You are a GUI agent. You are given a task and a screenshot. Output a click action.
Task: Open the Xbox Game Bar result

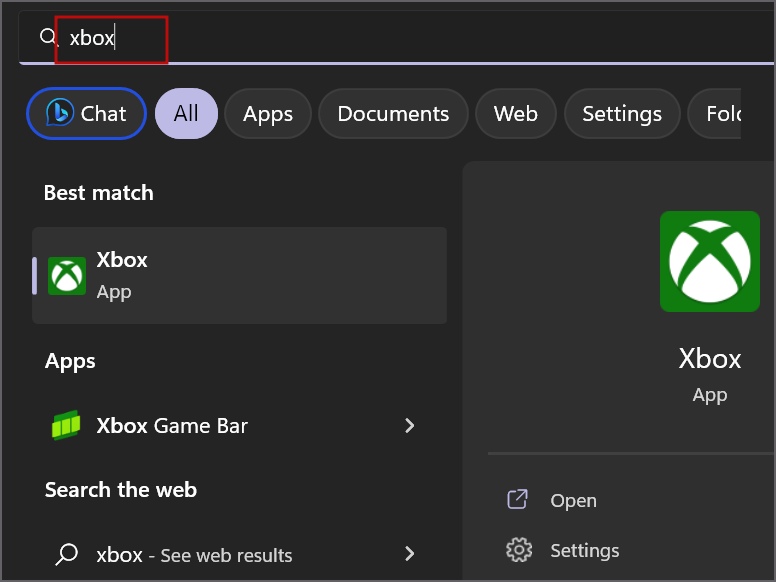coord(240,426)
